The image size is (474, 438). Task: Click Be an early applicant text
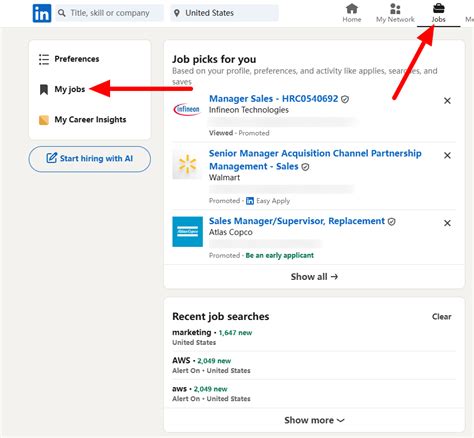click(x=280, y=256)
